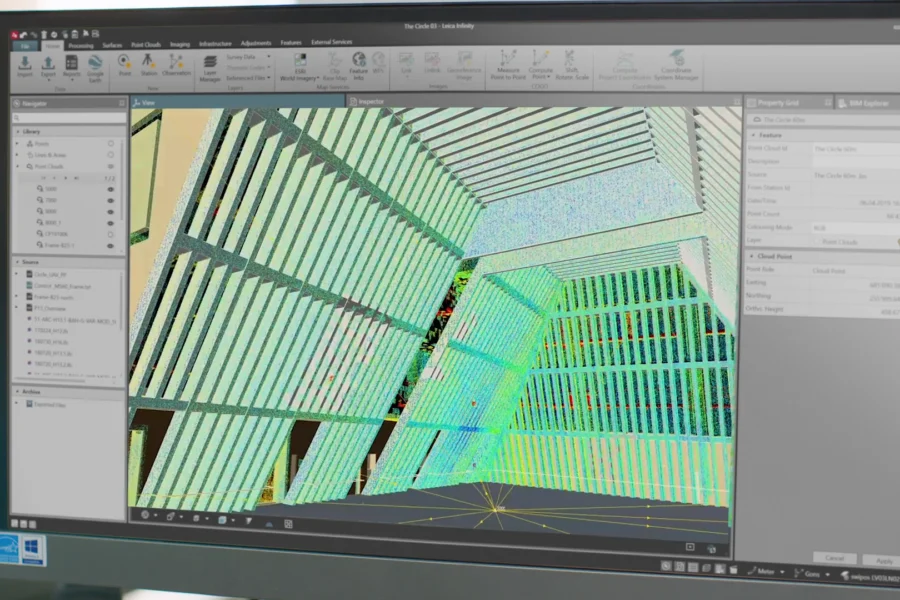Image resolution: width=900 pixels, height=600 pixels.
Task: Click the Unlink images tool
Action: [x=432, y=63]
